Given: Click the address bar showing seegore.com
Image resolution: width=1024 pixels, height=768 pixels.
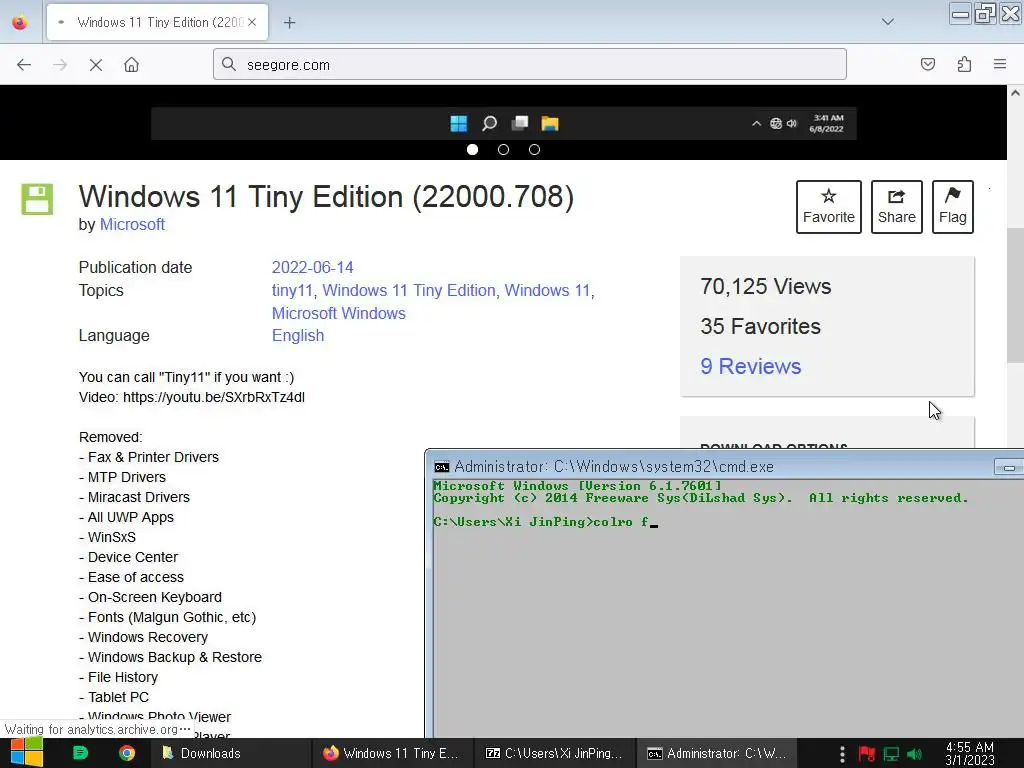Looking at the screenshot, I should [530, 65].
